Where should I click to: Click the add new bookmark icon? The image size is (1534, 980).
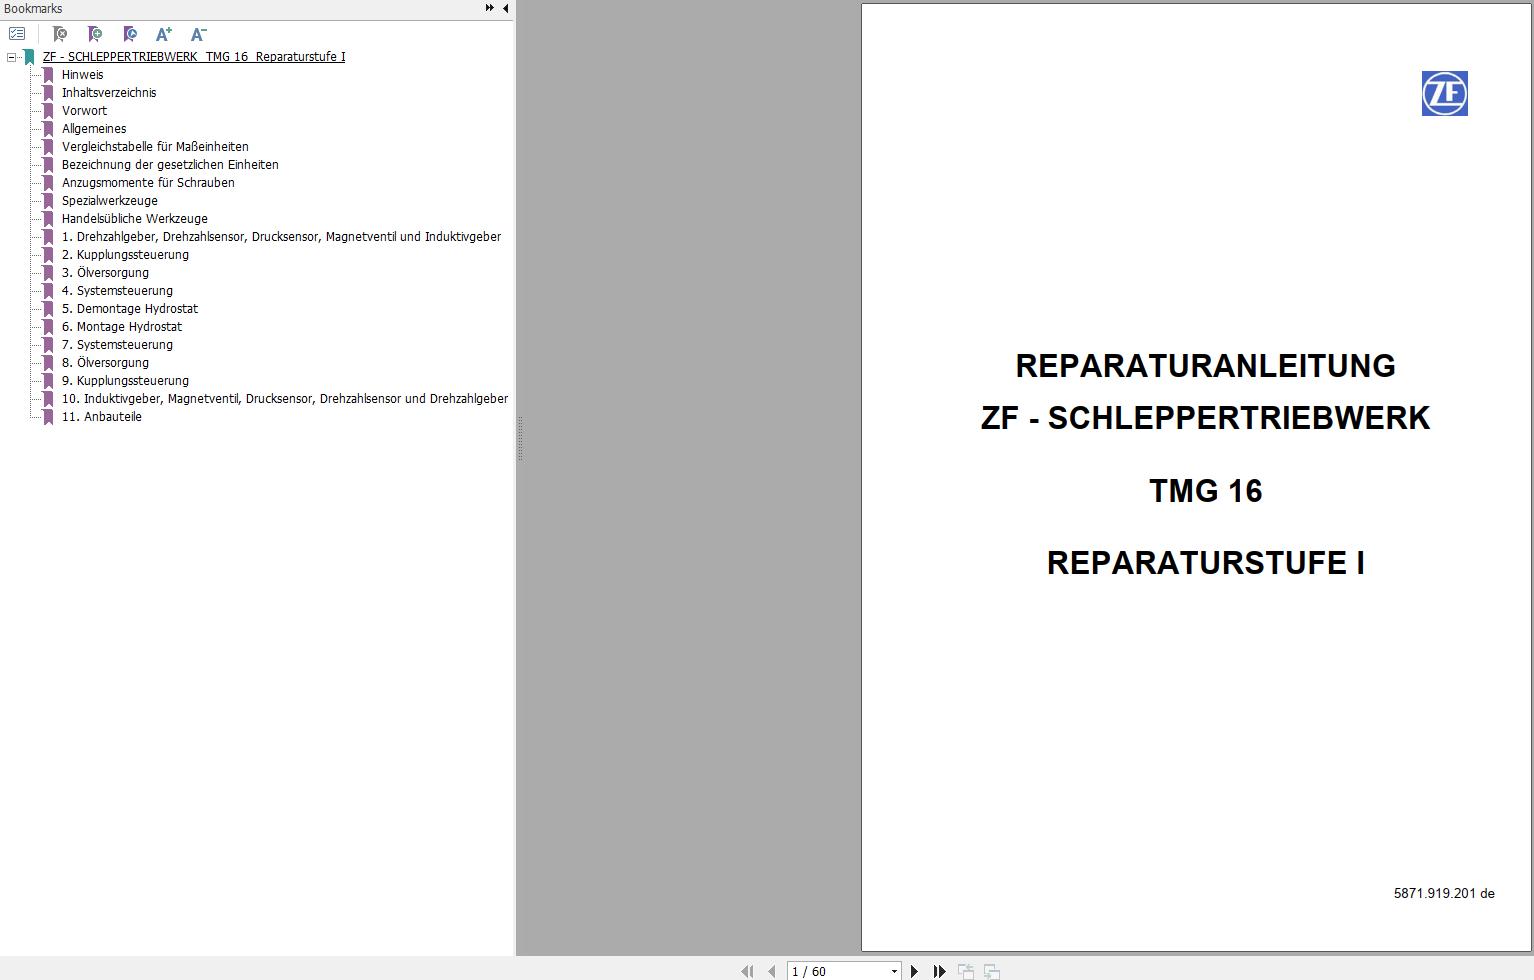pyautogui.click(x=95, y=34)
